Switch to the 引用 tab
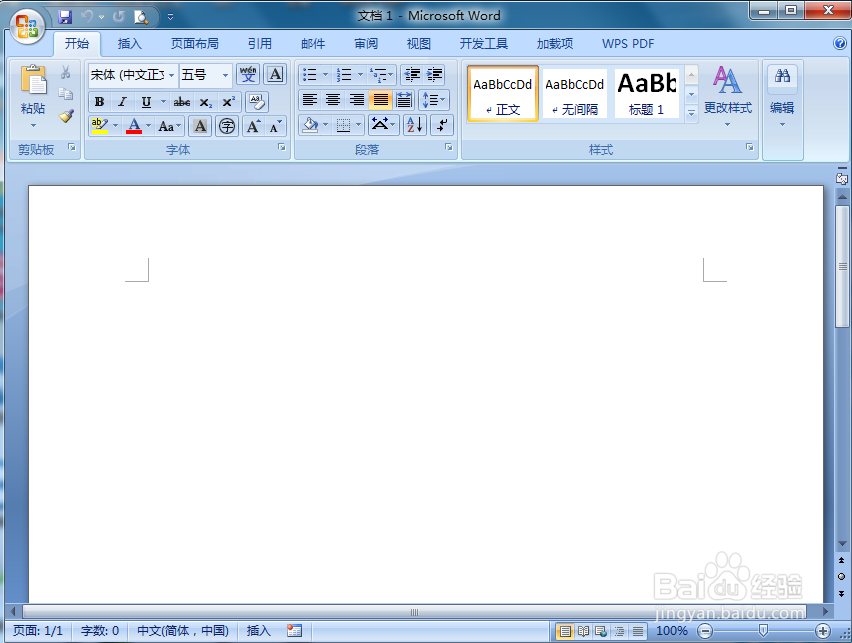852x643 pixels. (260, 43)
